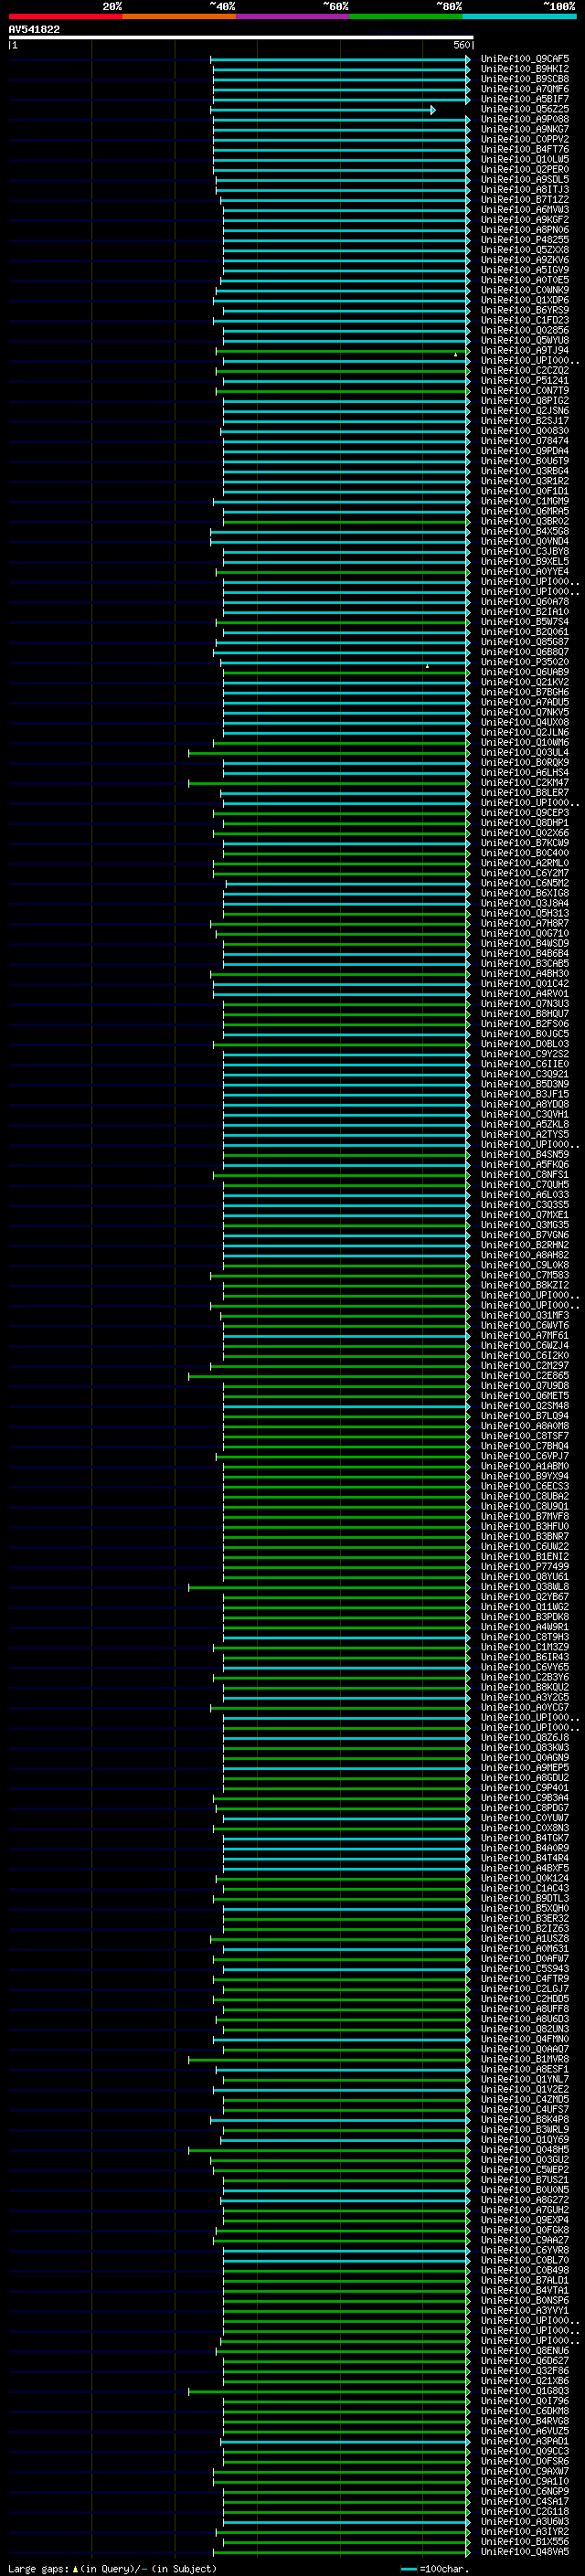The width and height of the screenshot is (585, 2576).
Task: Open hit UniRef100_C2CZQ2
Action: tap(525, 370)
